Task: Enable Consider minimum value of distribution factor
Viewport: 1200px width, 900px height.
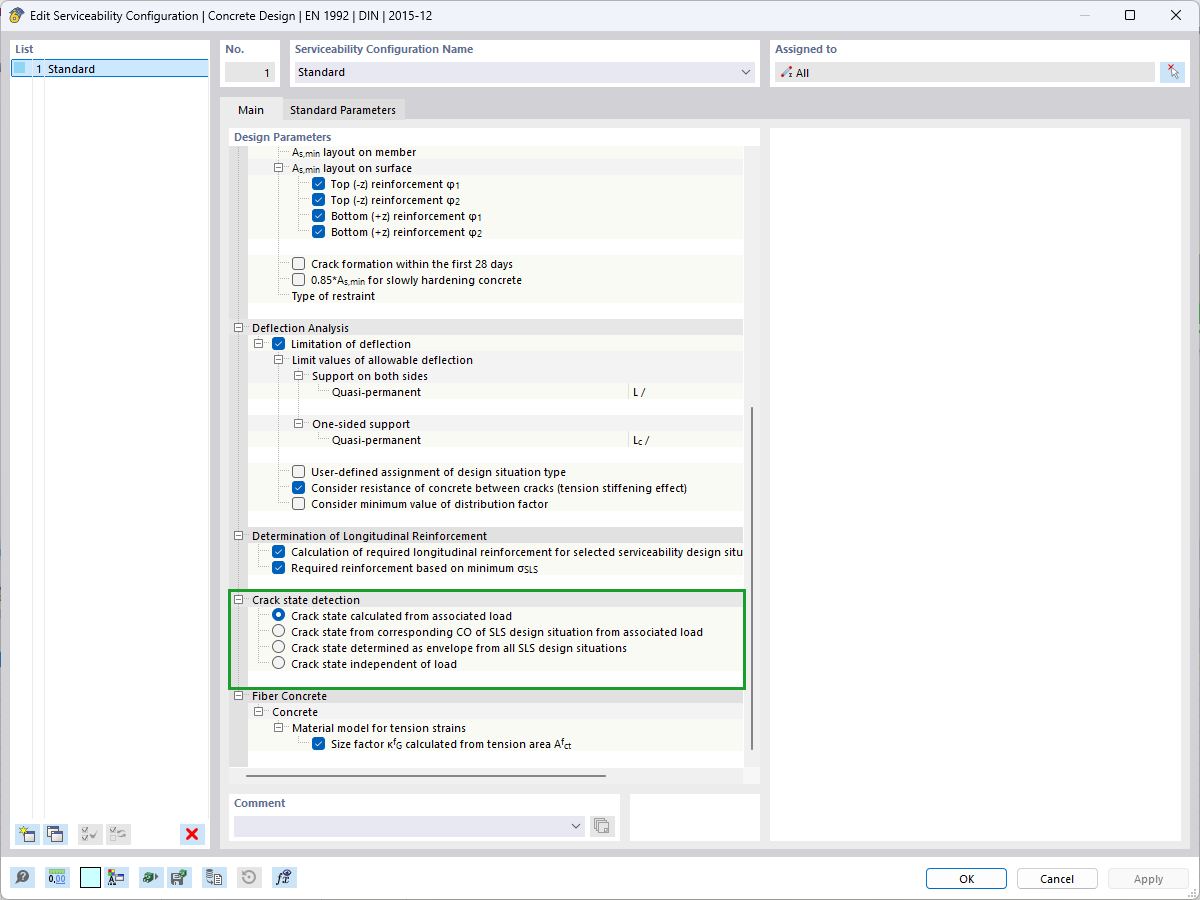Action: [298, 504]
